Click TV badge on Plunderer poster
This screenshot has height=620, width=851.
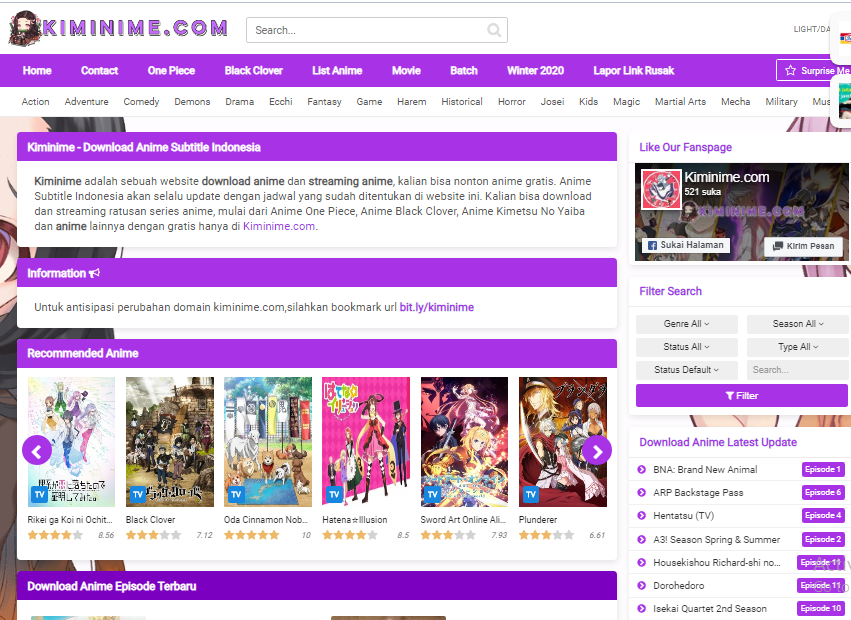tap(531, 495)
